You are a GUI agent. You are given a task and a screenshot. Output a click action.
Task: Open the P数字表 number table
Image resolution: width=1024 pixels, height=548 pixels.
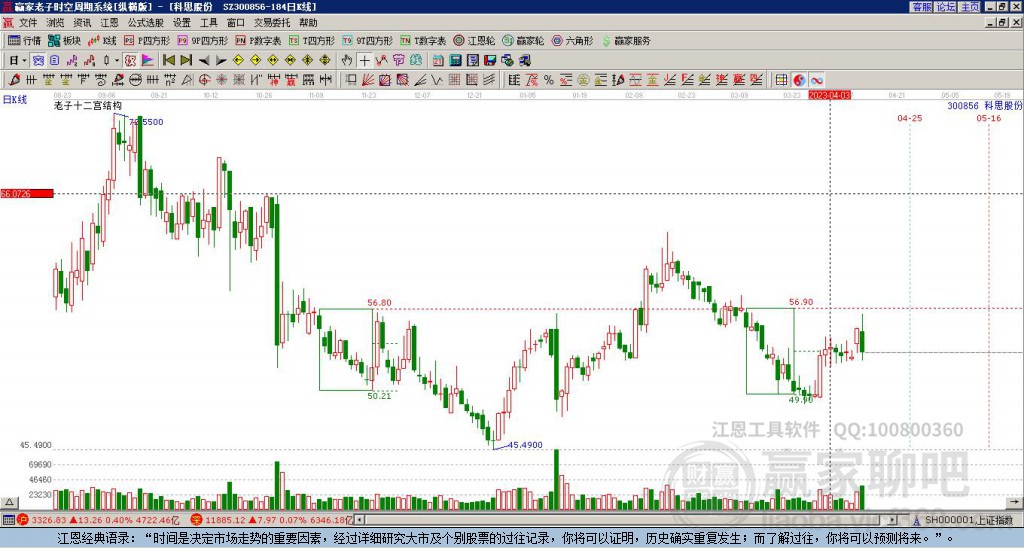coord(258,40)
